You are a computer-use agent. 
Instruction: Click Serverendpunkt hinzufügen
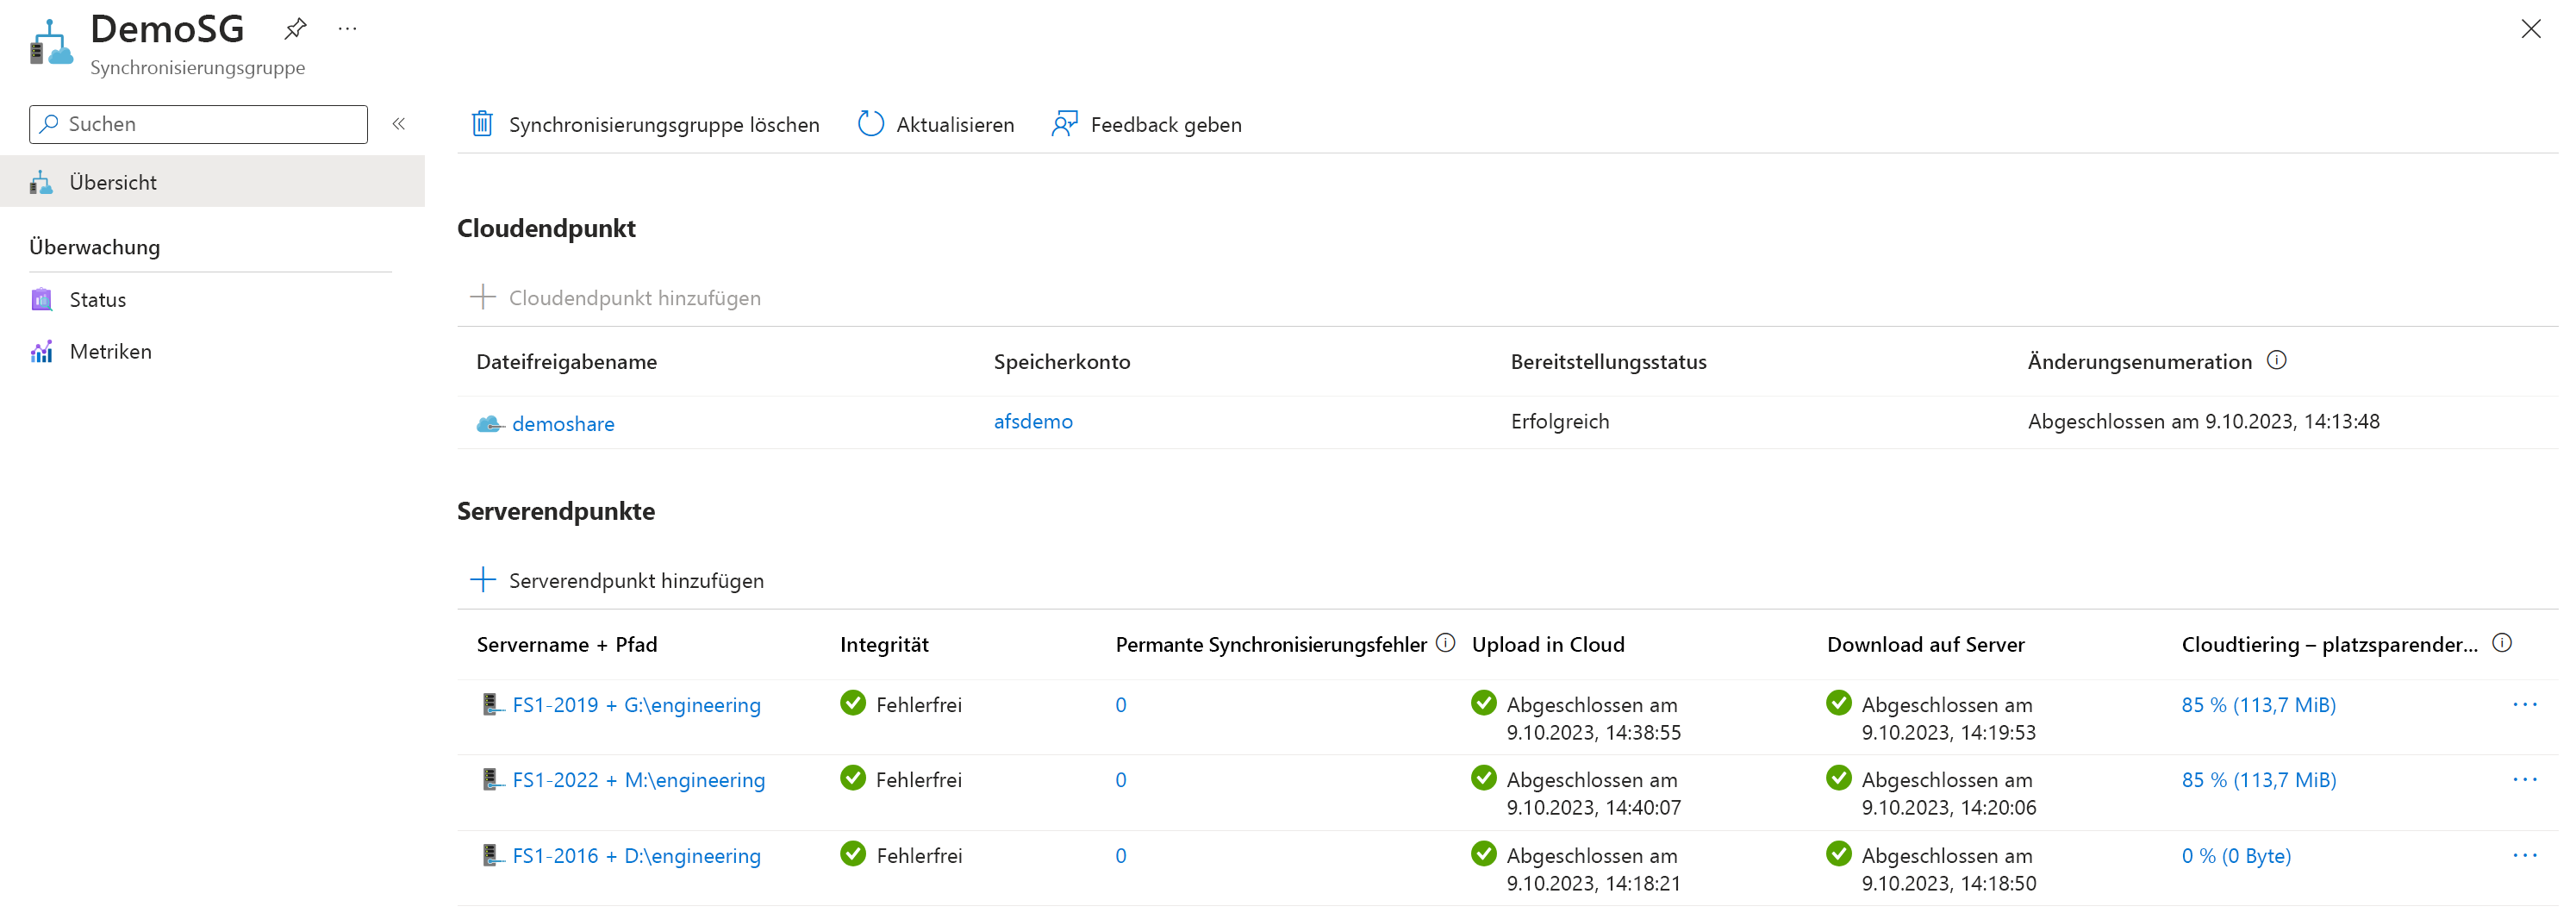click(636, 581)
